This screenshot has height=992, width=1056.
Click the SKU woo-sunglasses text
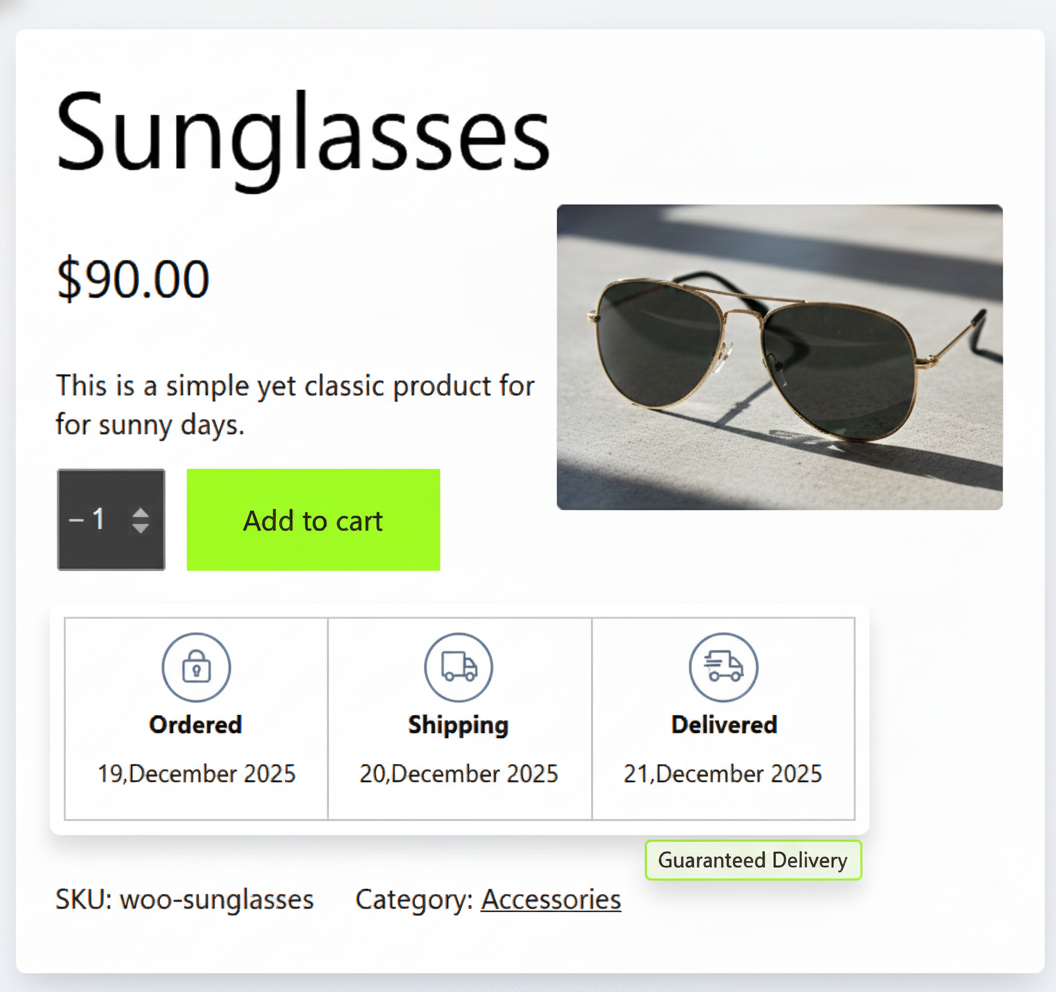185,899
